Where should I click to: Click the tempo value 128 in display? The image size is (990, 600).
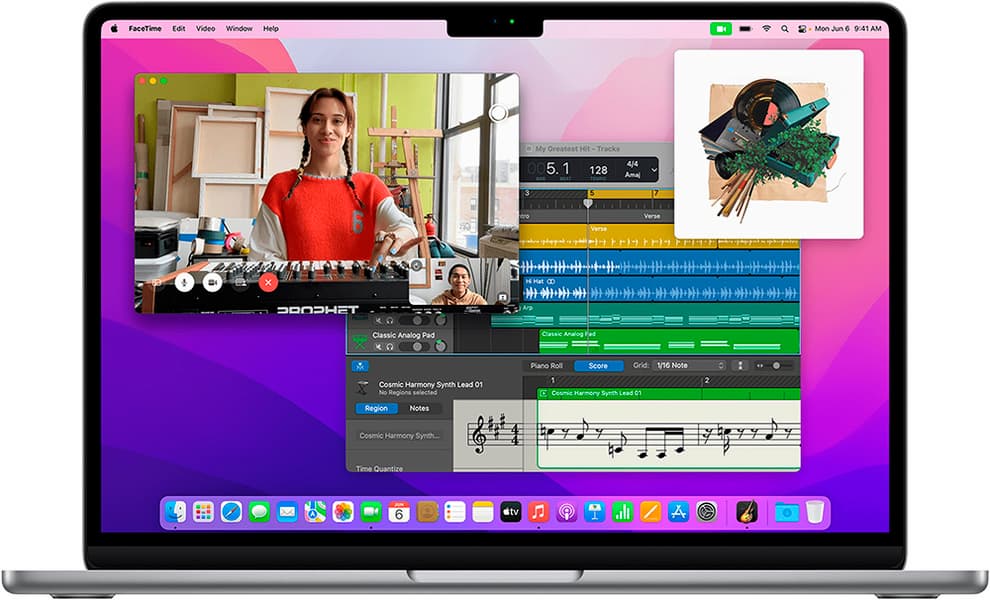tap(598, 170)
